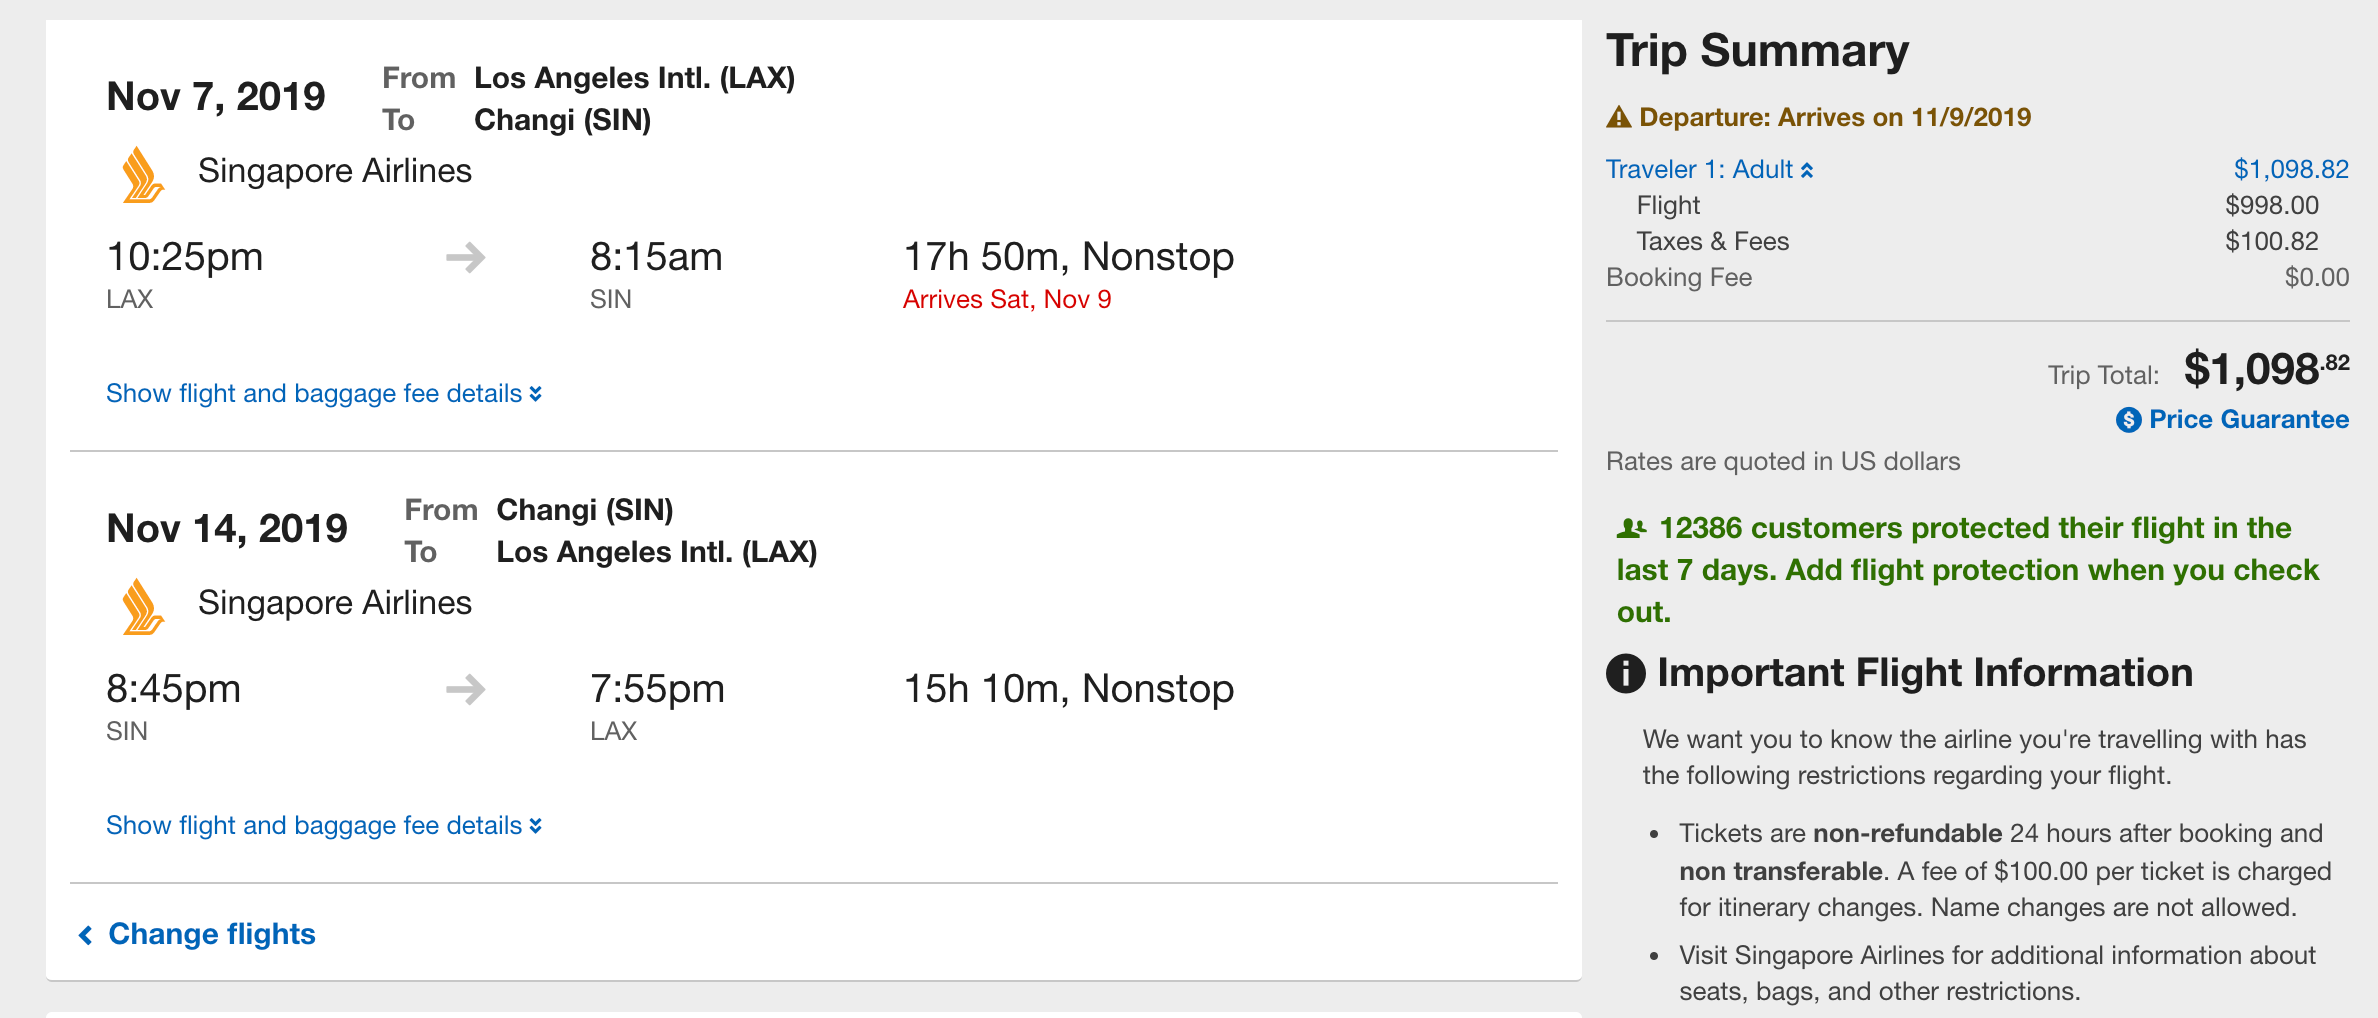Click the Change flights link
Screen dimensions: 2378x1018
tap(211, 934)
